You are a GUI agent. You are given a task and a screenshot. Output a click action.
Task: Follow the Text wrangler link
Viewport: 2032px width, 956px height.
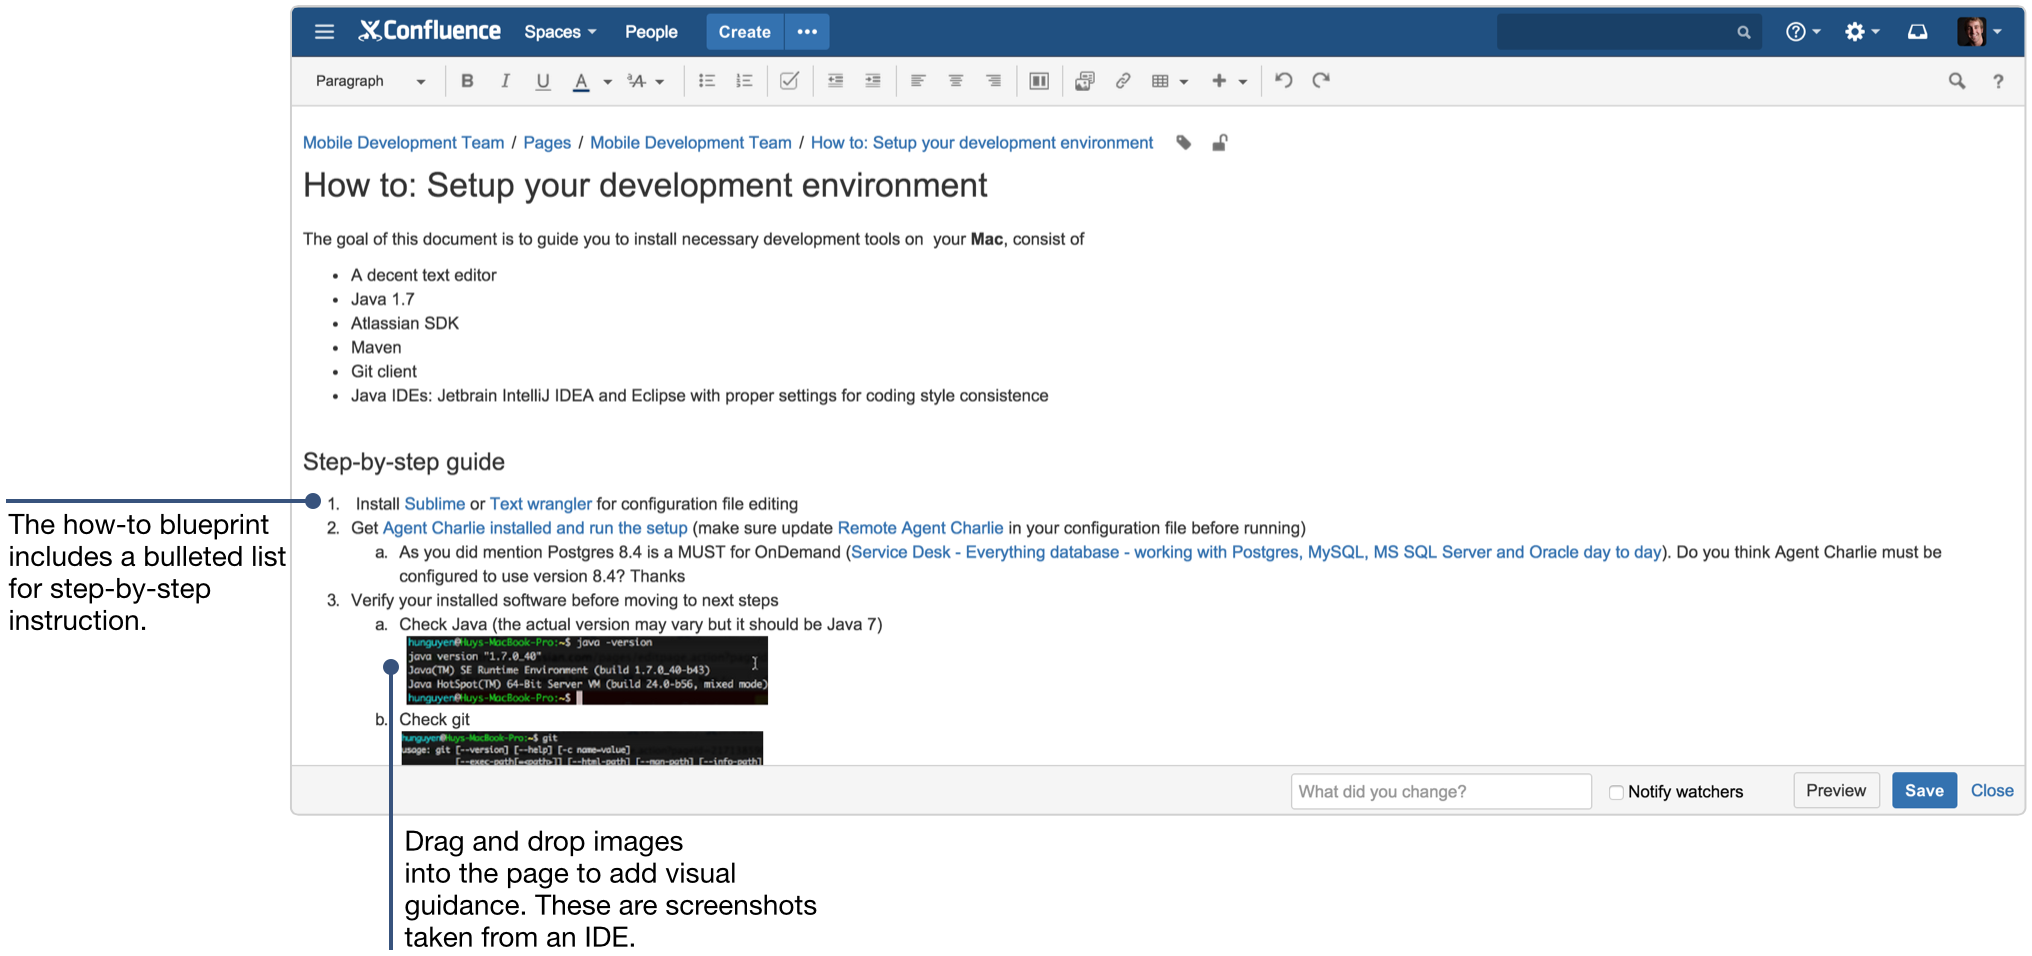click(540, 504)
